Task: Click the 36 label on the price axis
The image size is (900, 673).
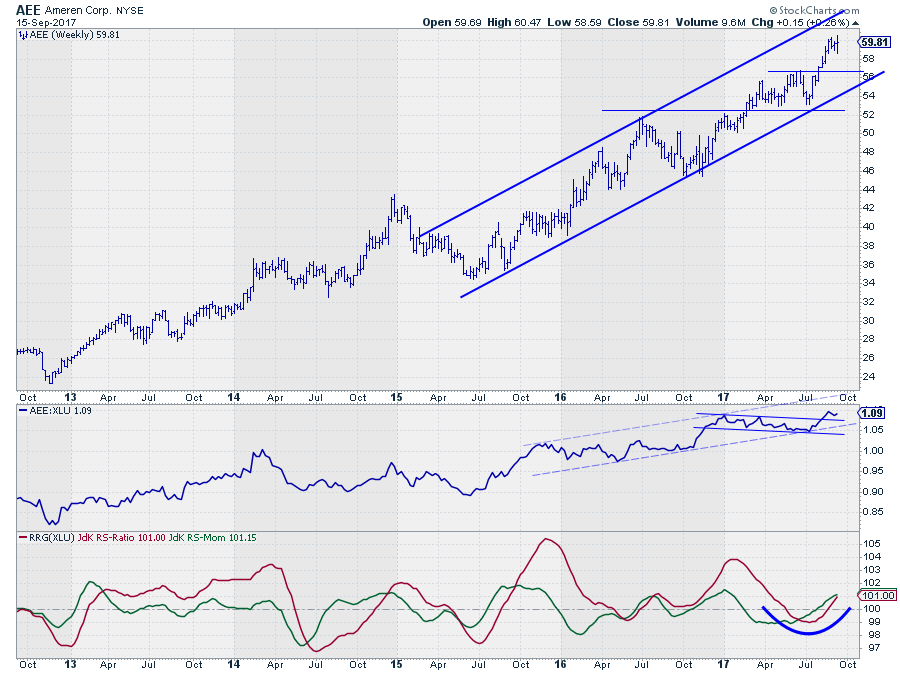Action: (x=868, y=264)
